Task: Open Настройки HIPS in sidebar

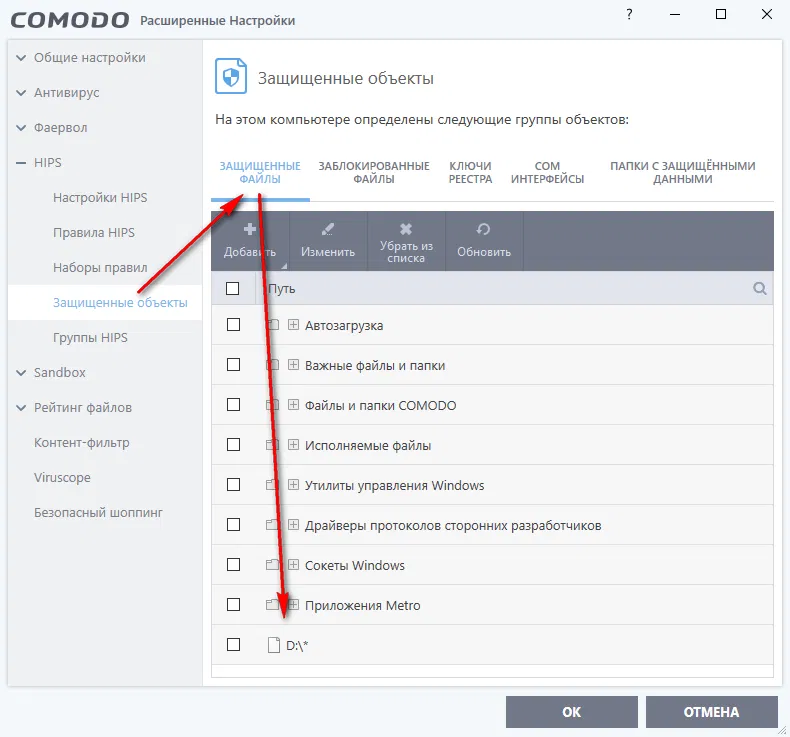Action: [100, 197]
